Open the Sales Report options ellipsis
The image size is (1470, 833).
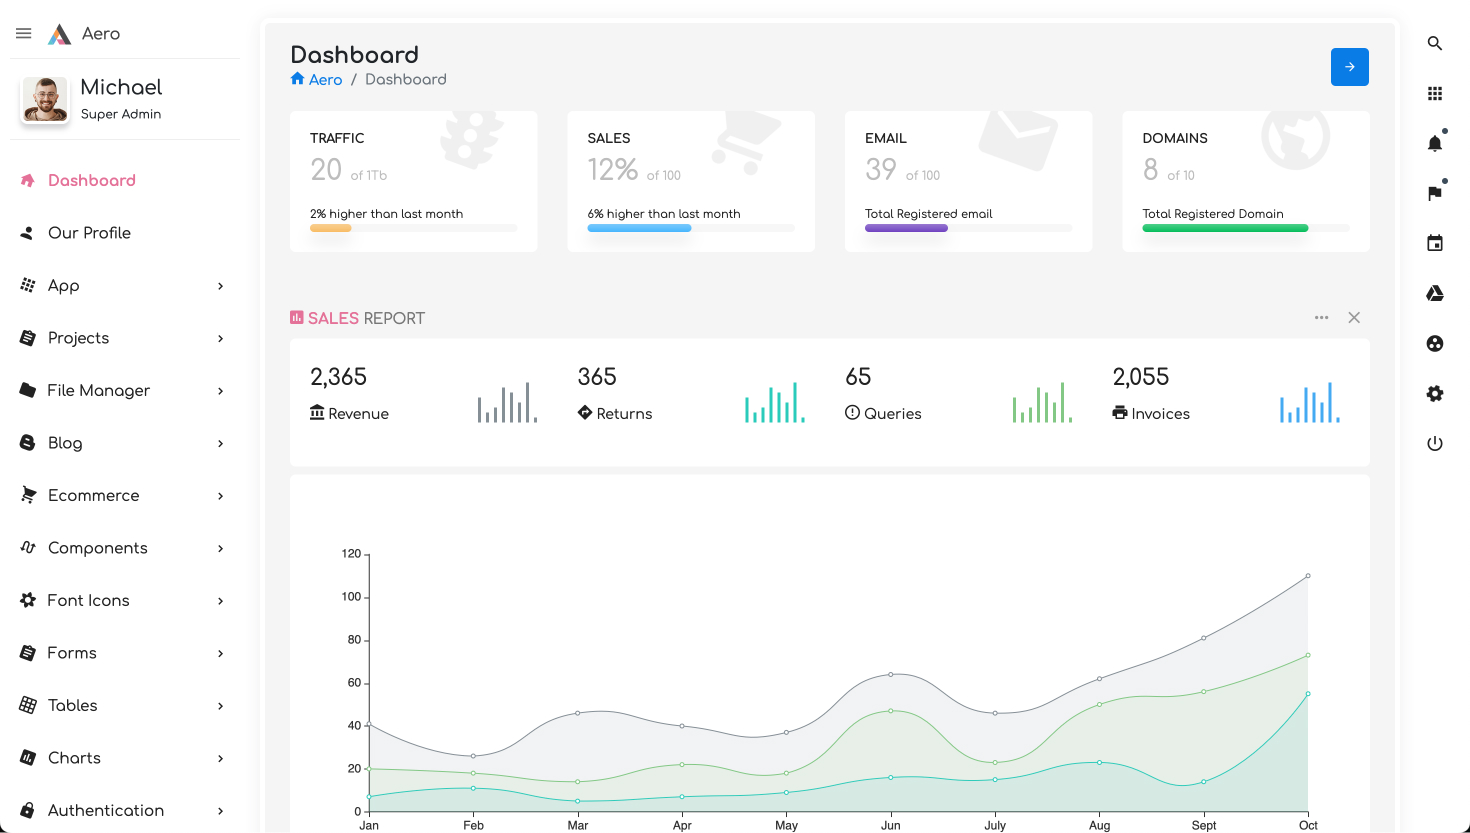coord(1321,318)
